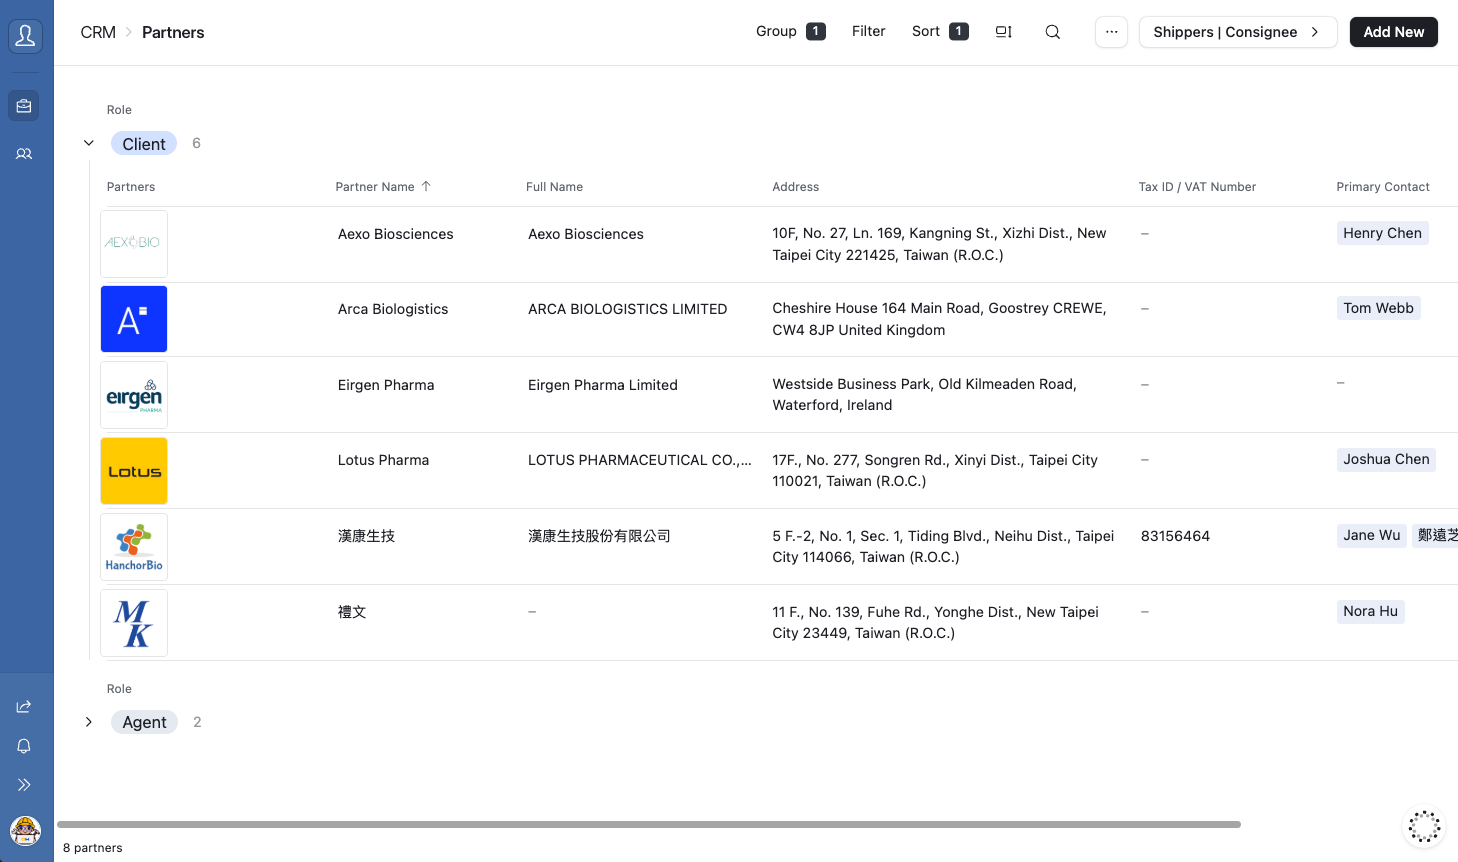The image size is (1458, 862).
Task: Collapse the Client role group
Action: [x=88, y=142]
